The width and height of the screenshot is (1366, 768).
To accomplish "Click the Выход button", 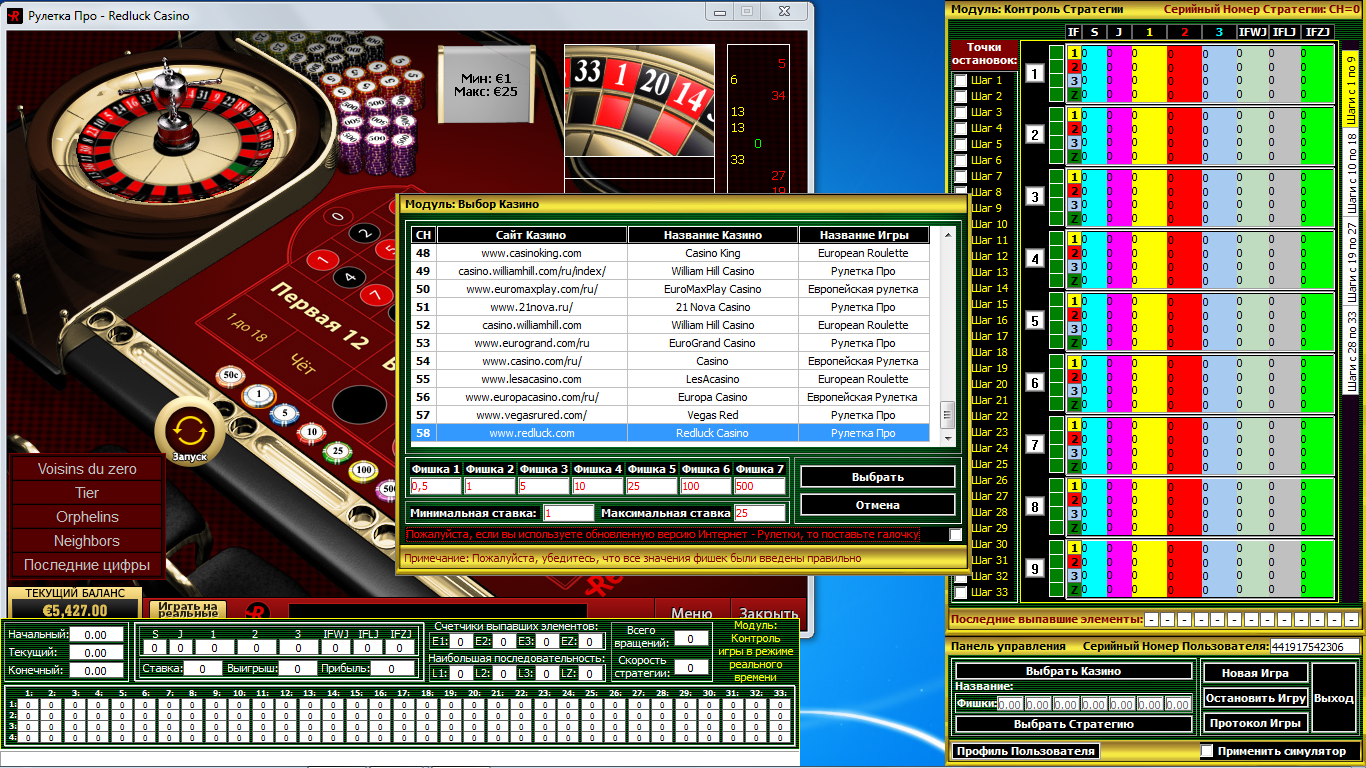I will (x=1334, y=698).
